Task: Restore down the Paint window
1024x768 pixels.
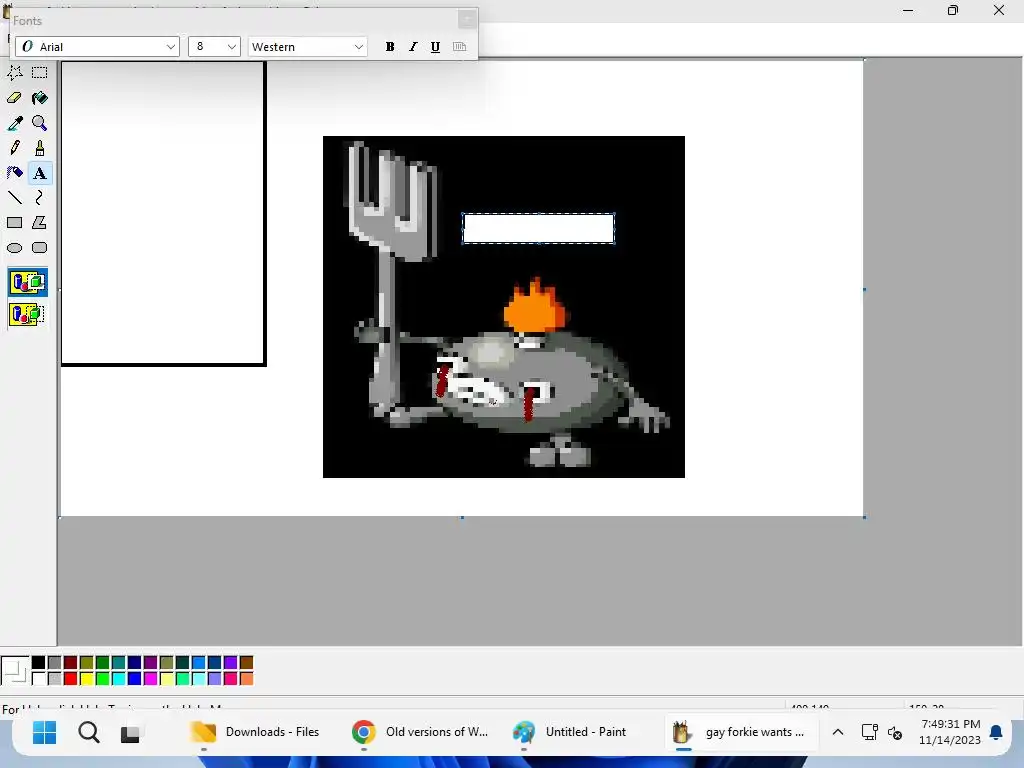Action: pyautogui.click(x=953, y=10)
